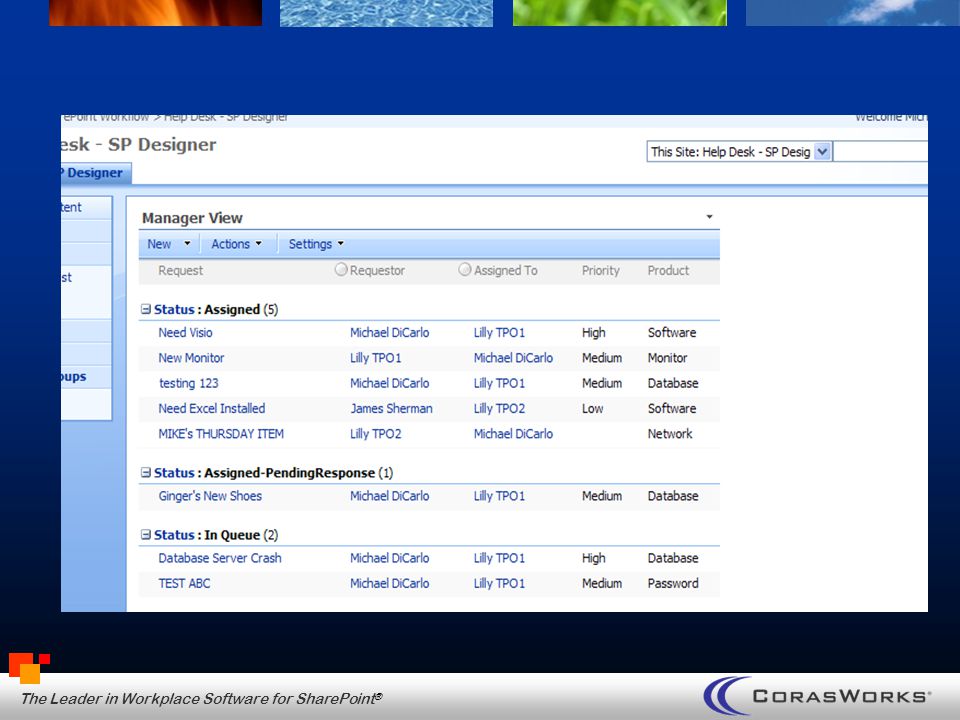Image resolution: width=960 pixels, height=720 pixels.
Task: Collapse the Status : Assigned-PendingResponse group
Action: coord(146,473)
